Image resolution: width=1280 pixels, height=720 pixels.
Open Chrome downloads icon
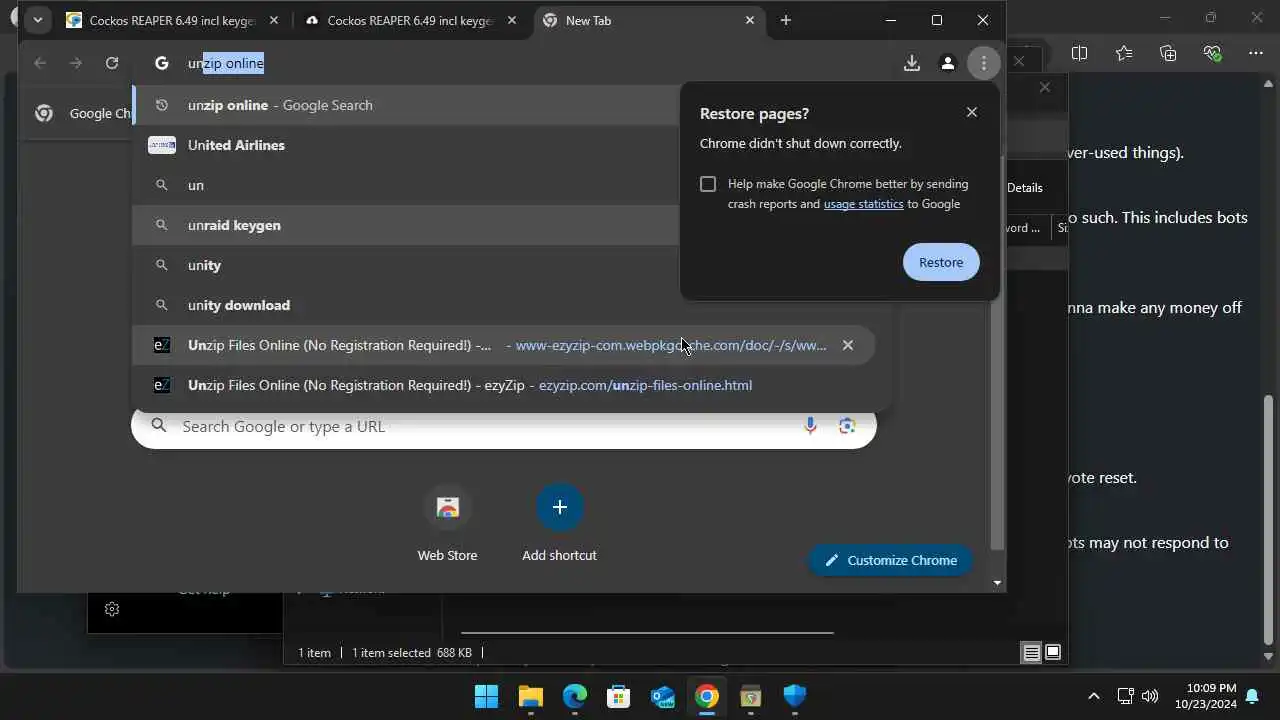tap(912, 63)
